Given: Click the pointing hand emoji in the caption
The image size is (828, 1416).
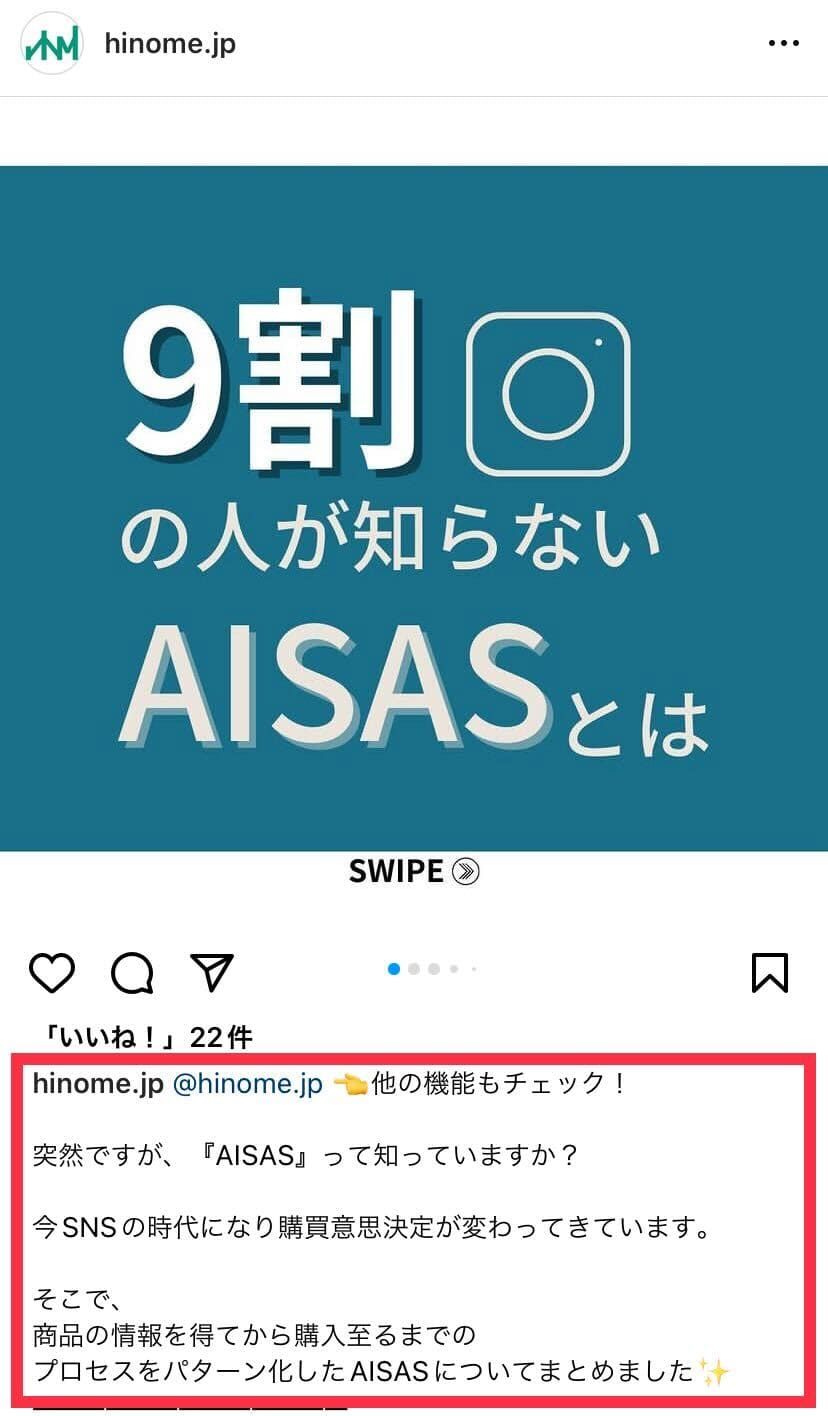Looking at the screenshot, I should point(349,1084).
